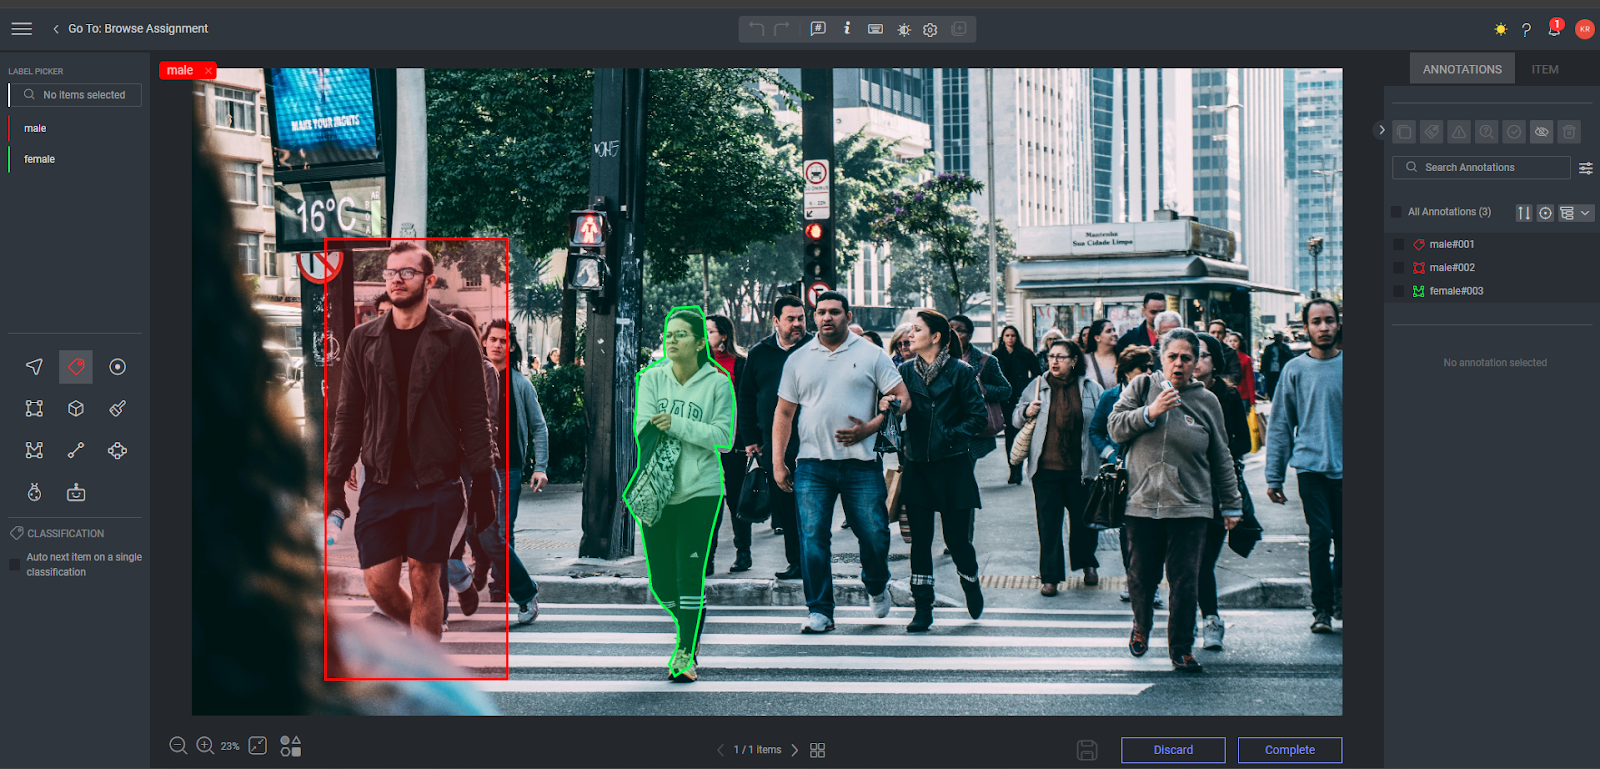Screen dimensions: 1600x769
Task: Choose the point annotation tool
Action: pyautogui.click(x=117, y=367)
